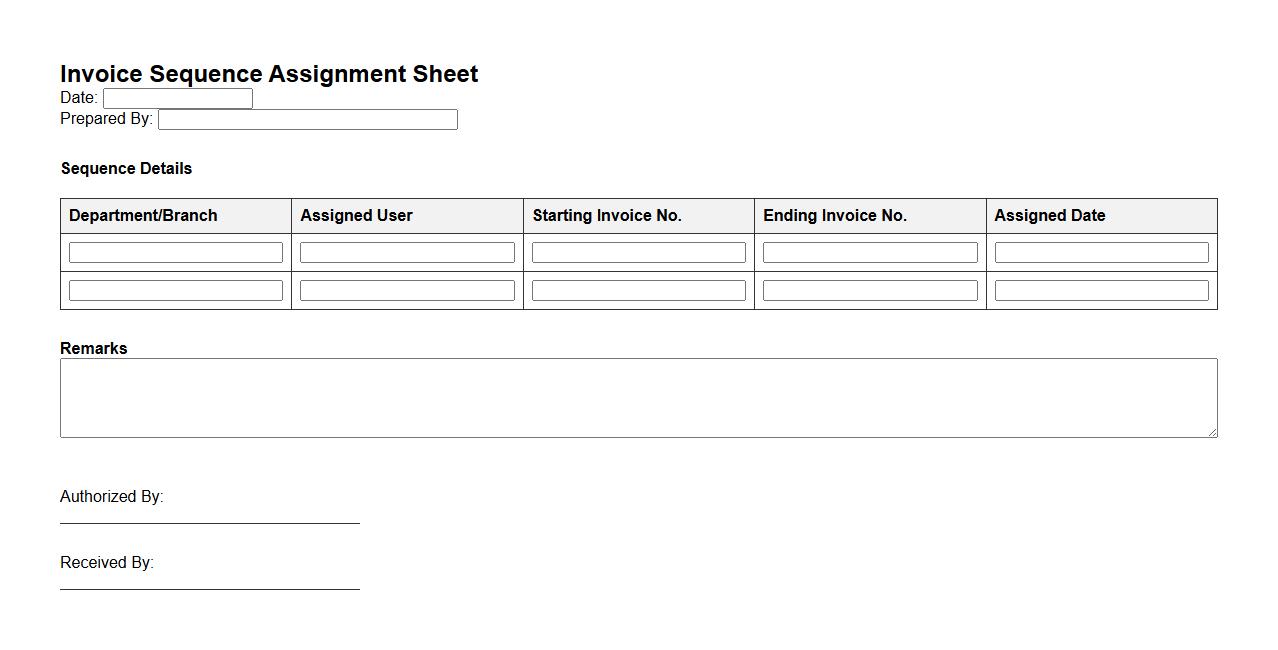Select first row Ending Invoice No. field
This screenshot has height=650, width=1278.
870,253
